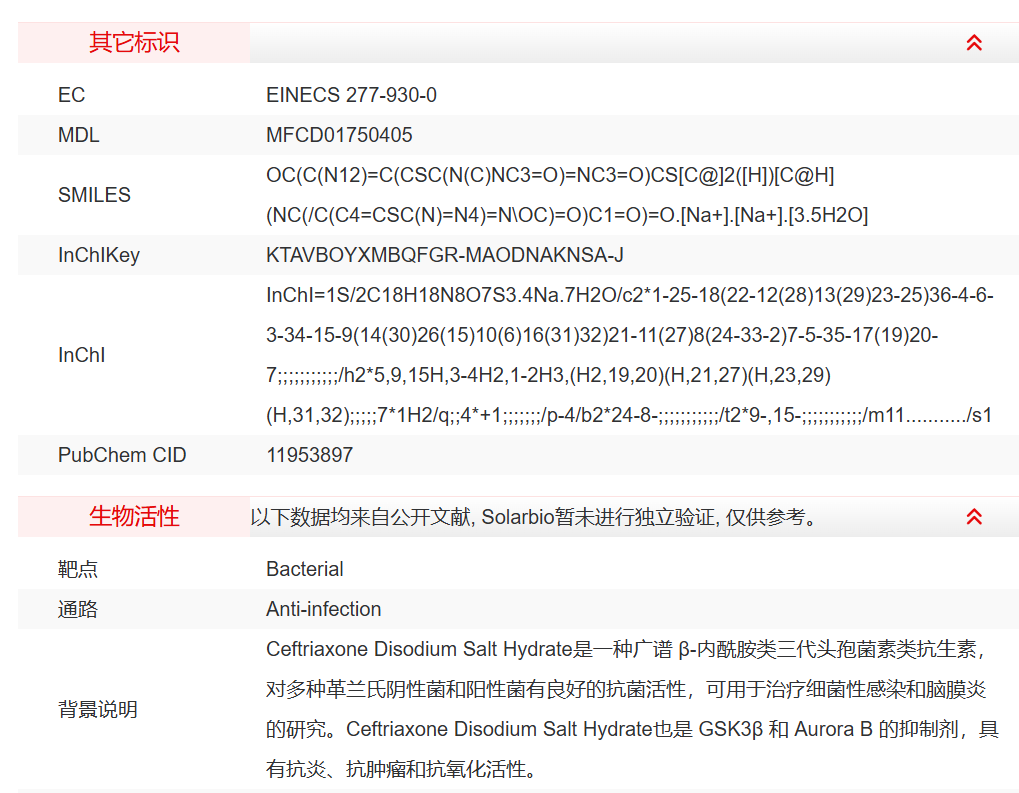The height and width of the screenshot is (793, 1019).
Task: Click the SMILES row label
Action: [94, 195]
